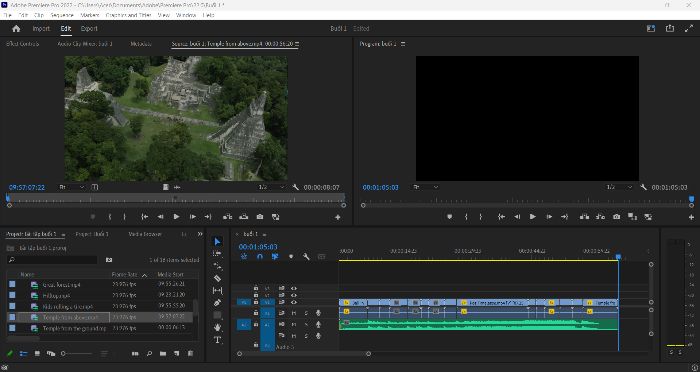Screen dimensions: 700x372
Task: Open Timeline display settings wrench
Action: (306, 256)
